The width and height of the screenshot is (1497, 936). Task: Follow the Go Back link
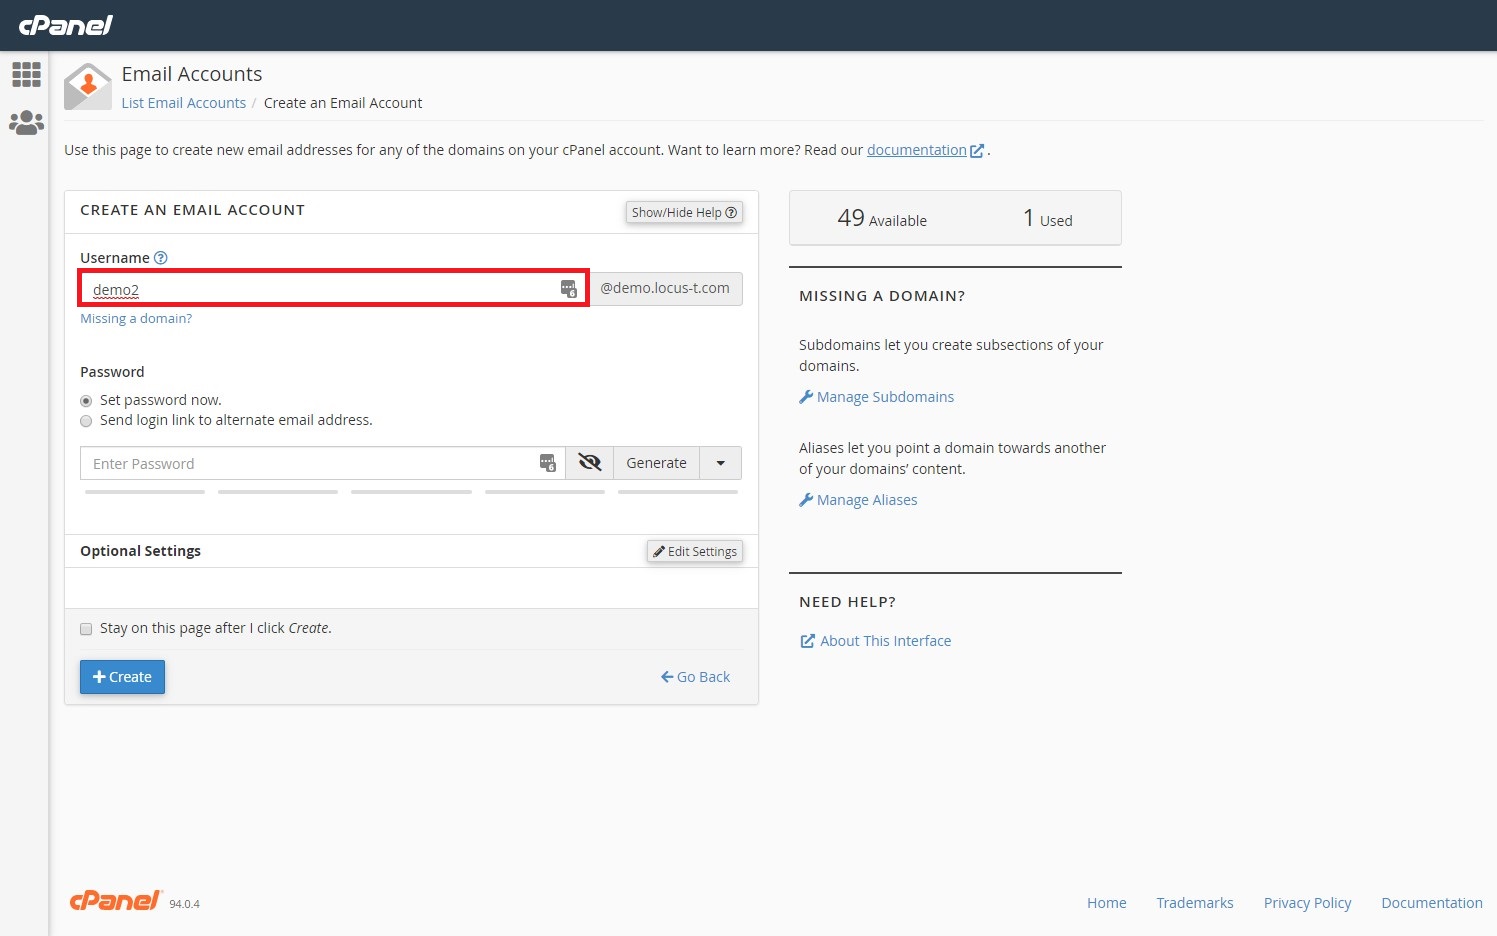tap(696, 677)
